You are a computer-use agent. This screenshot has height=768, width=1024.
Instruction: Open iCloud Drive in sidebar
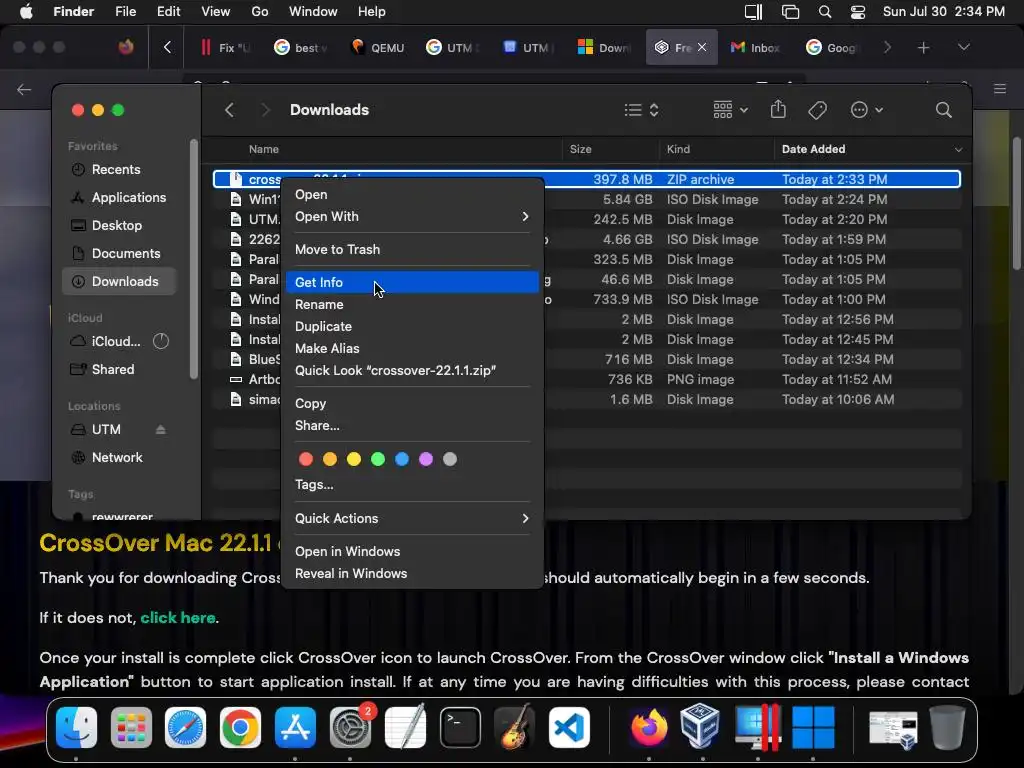pos(119,342)
